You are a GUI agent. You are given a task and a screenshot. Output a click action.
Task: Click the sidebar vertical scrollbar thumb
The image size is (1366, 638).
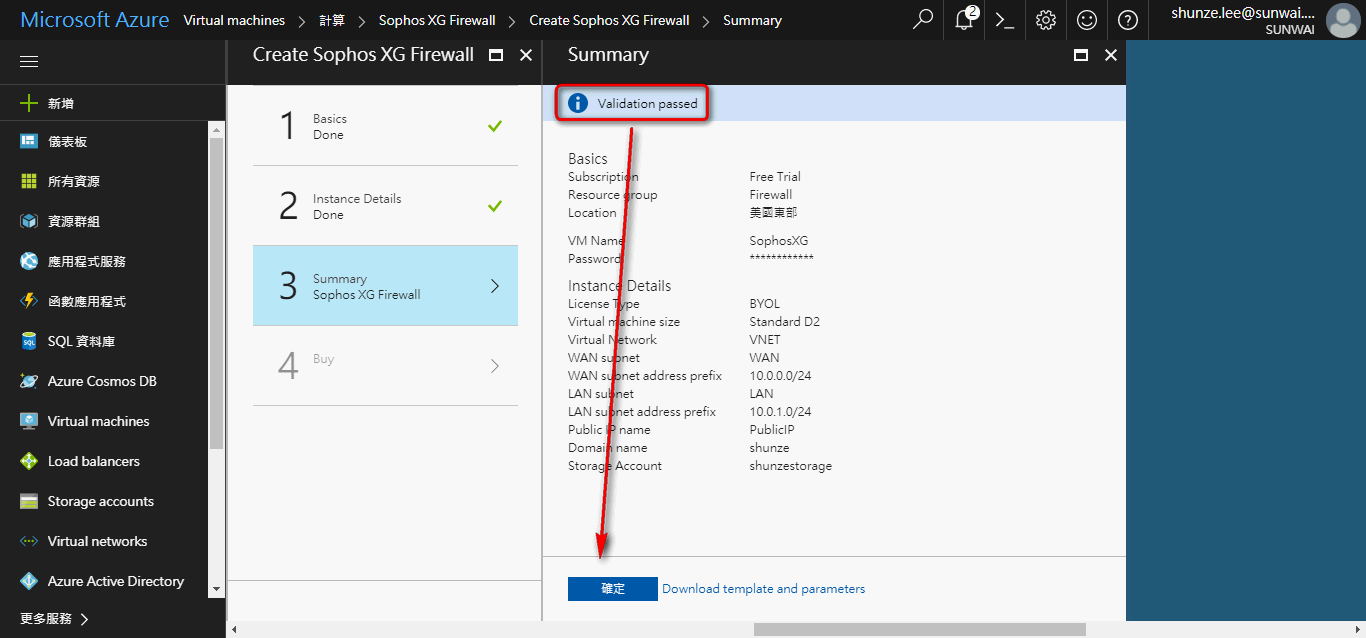click(216, 294)
